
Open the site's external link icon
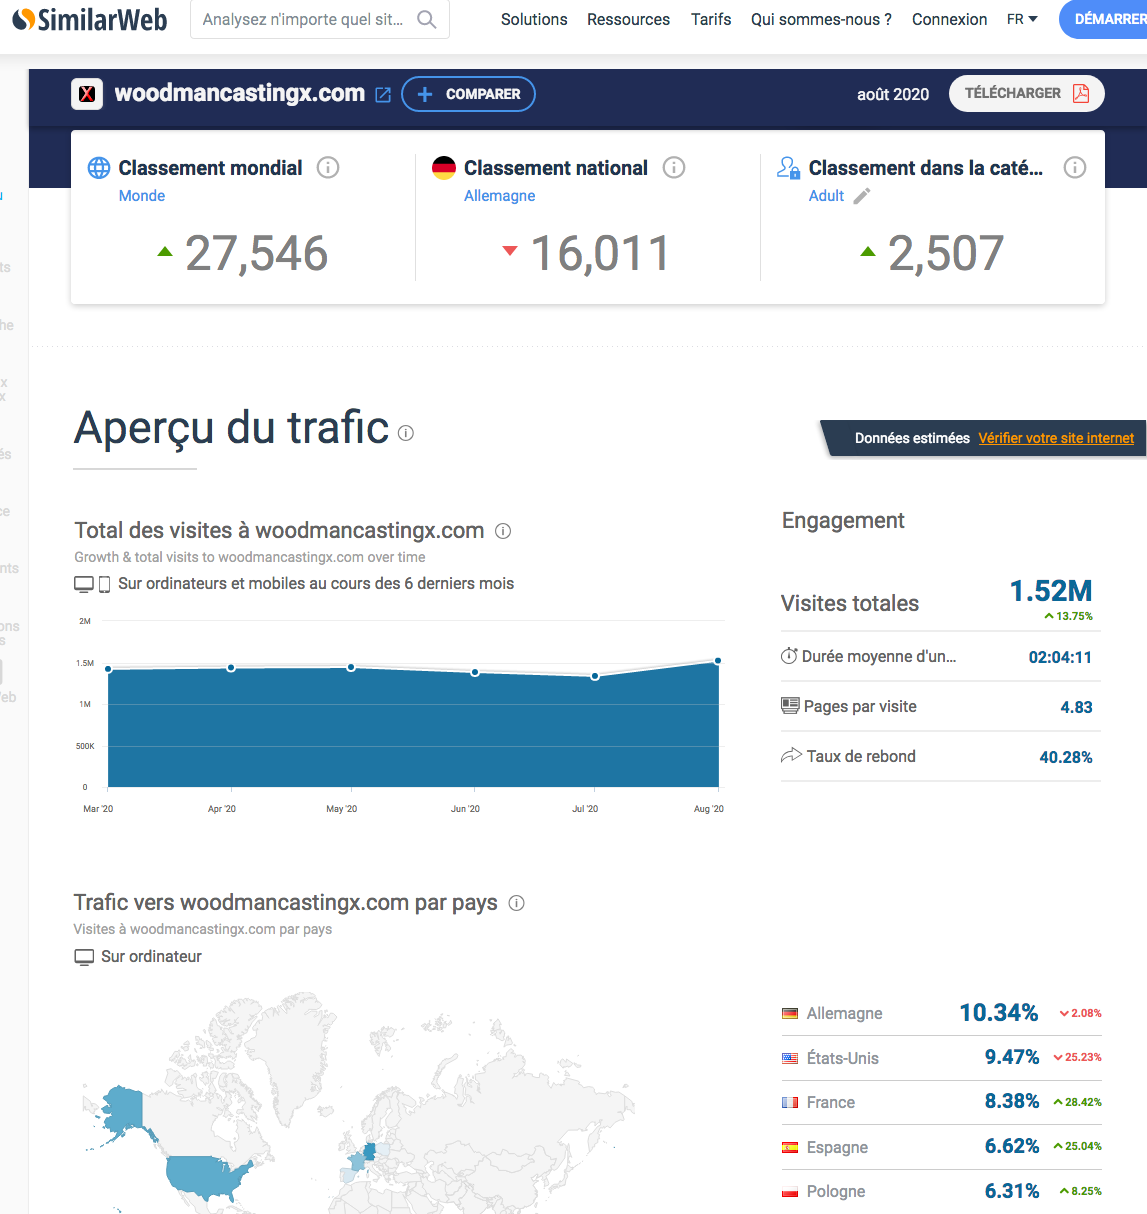(x=383, y=95)
